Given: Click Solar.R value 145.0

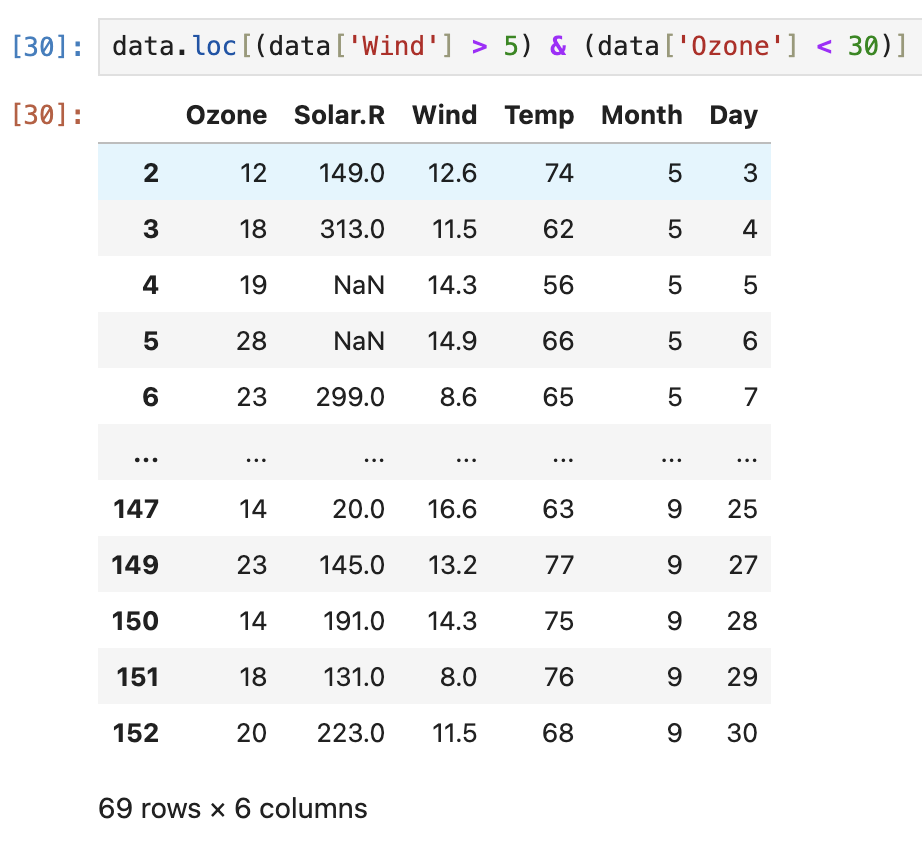Looking at the screenshot, I should (352, 565).
